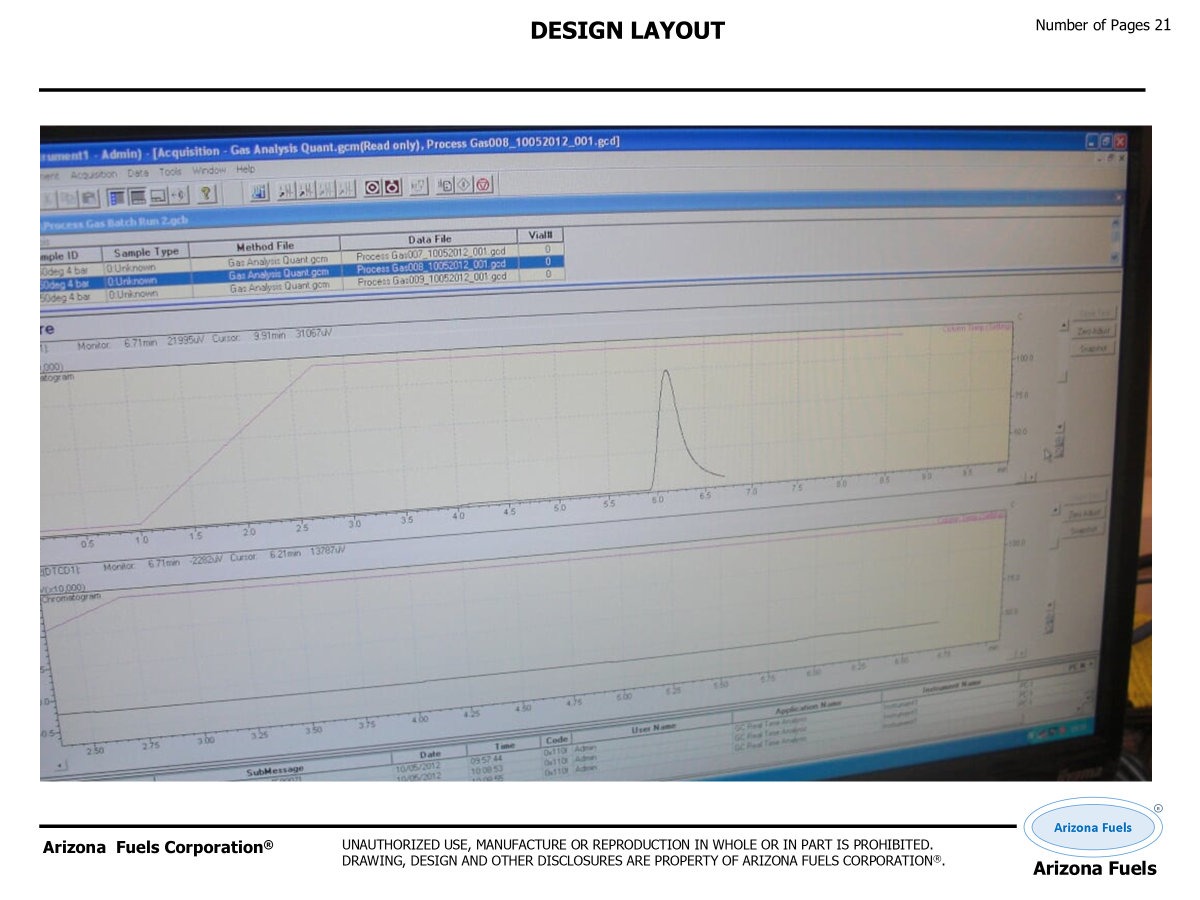Click the Time log column header

[505, 746]
